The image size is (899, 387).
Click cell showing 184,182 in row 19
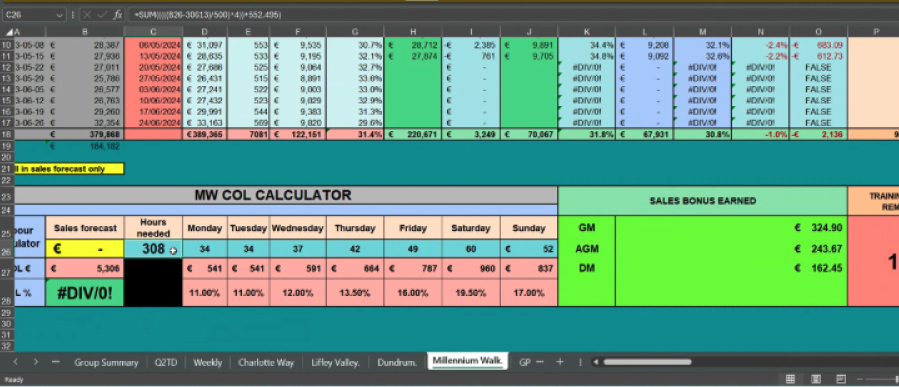pyautogui.click(x=85, y=146)
